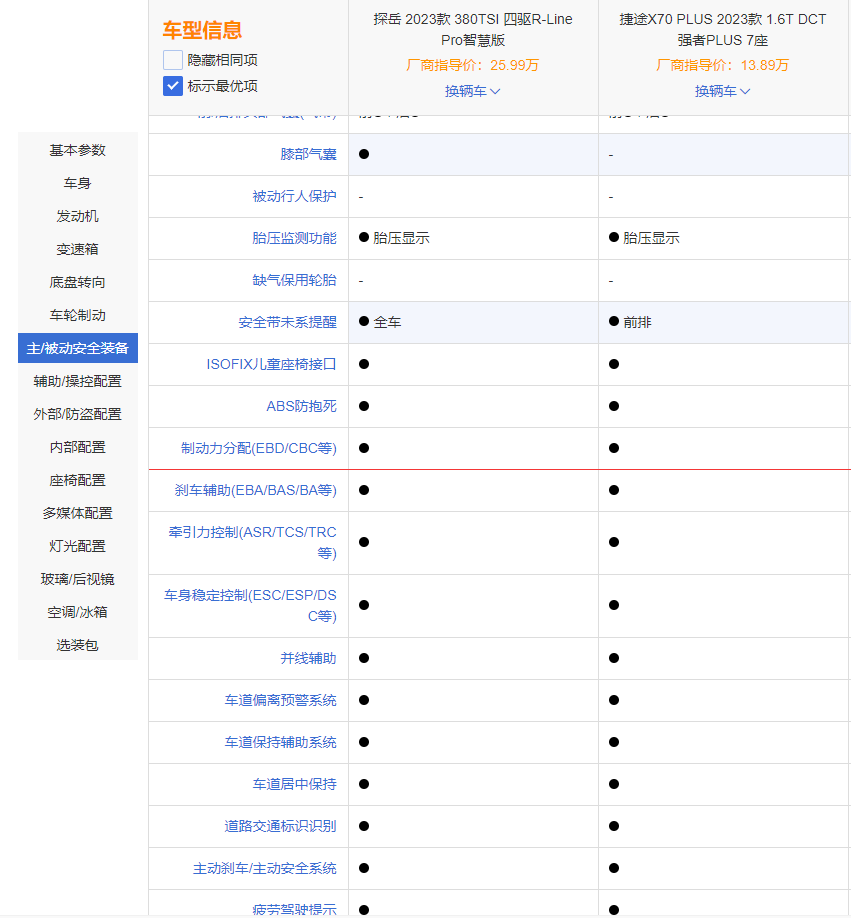
Task: Click the 车道居中保持 link
Action: [294, 784]
